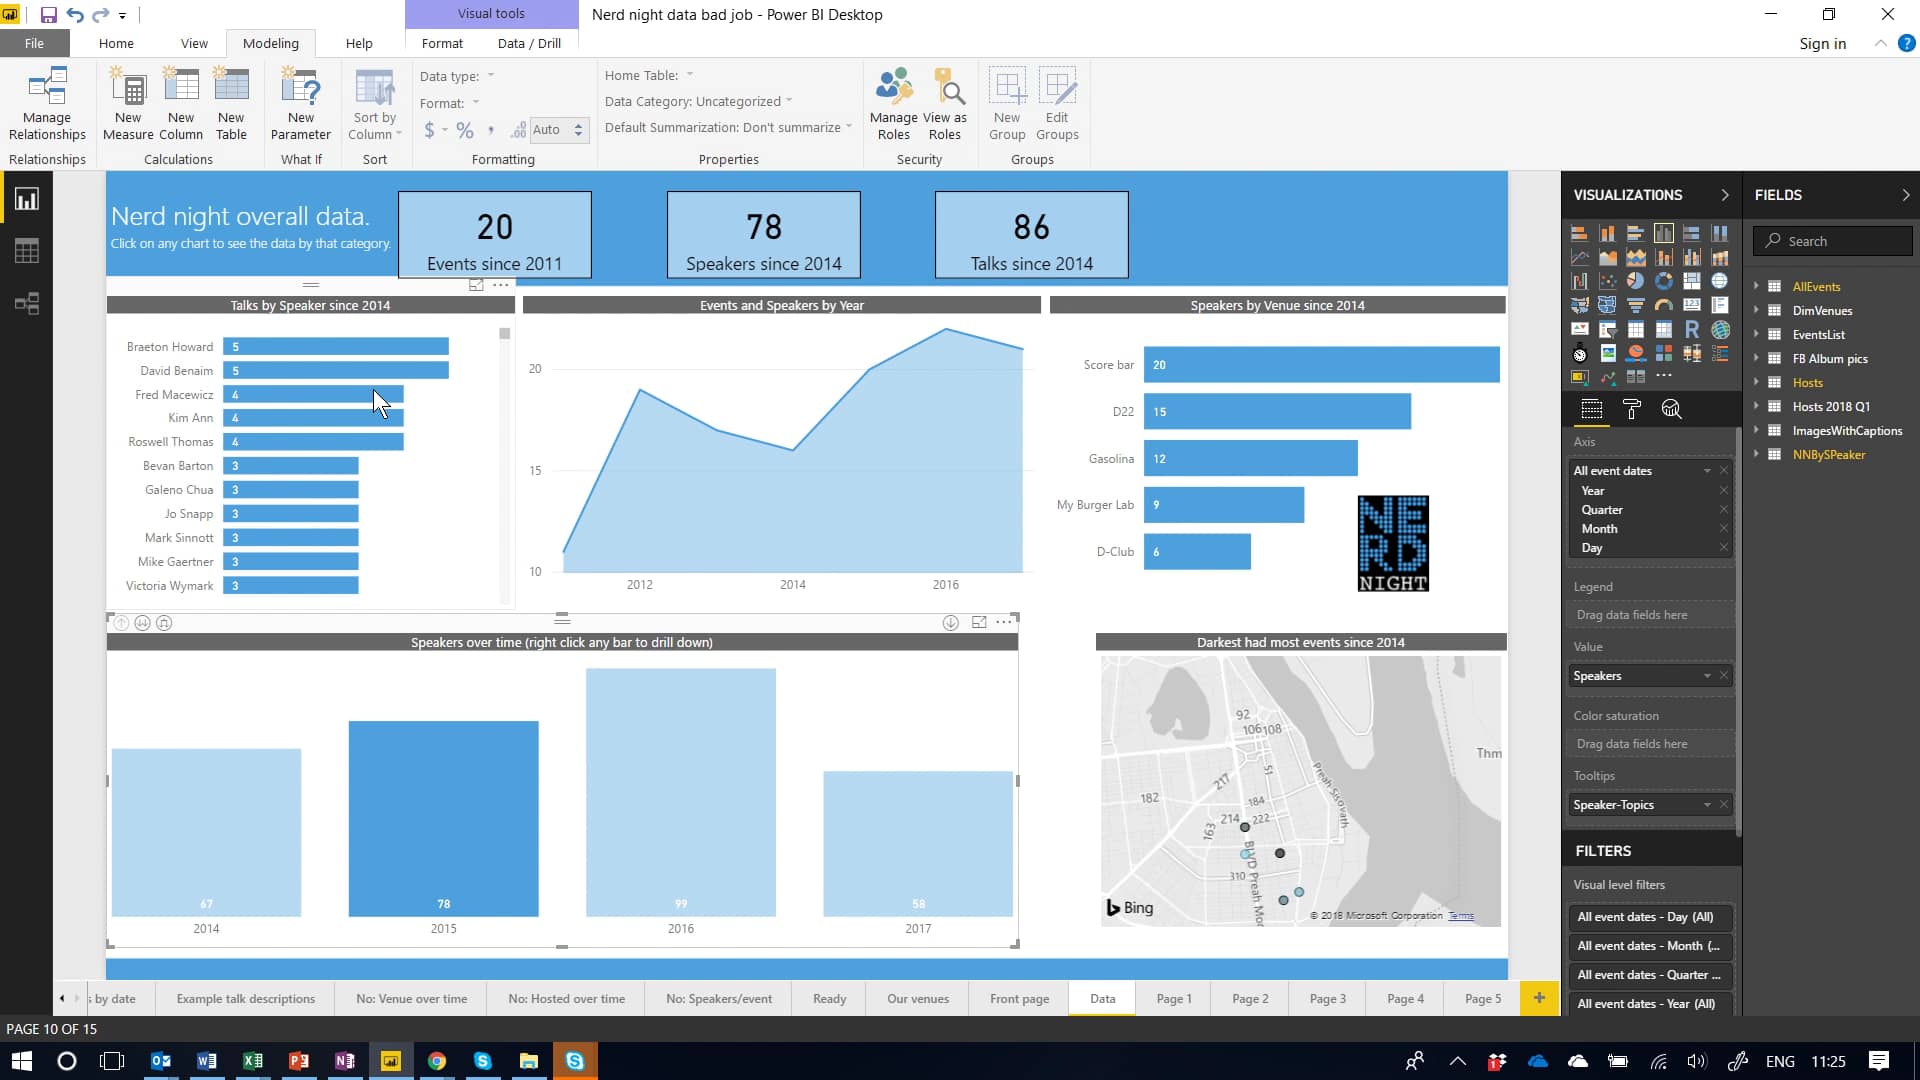Screen dimensions: 1920x1080
Task: Select the R script visual icon
Action: tap(1692, 330)
